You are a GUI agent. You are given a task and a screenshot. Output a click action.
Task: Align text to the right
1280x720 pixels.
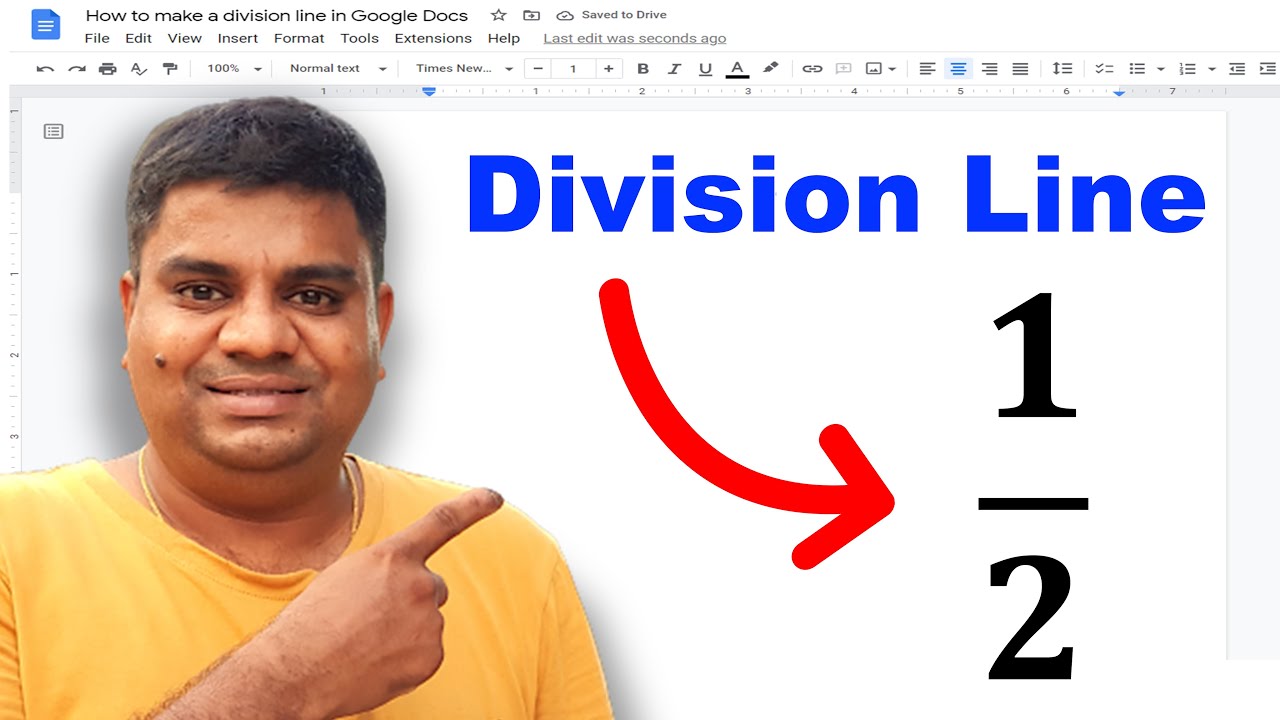990,69
